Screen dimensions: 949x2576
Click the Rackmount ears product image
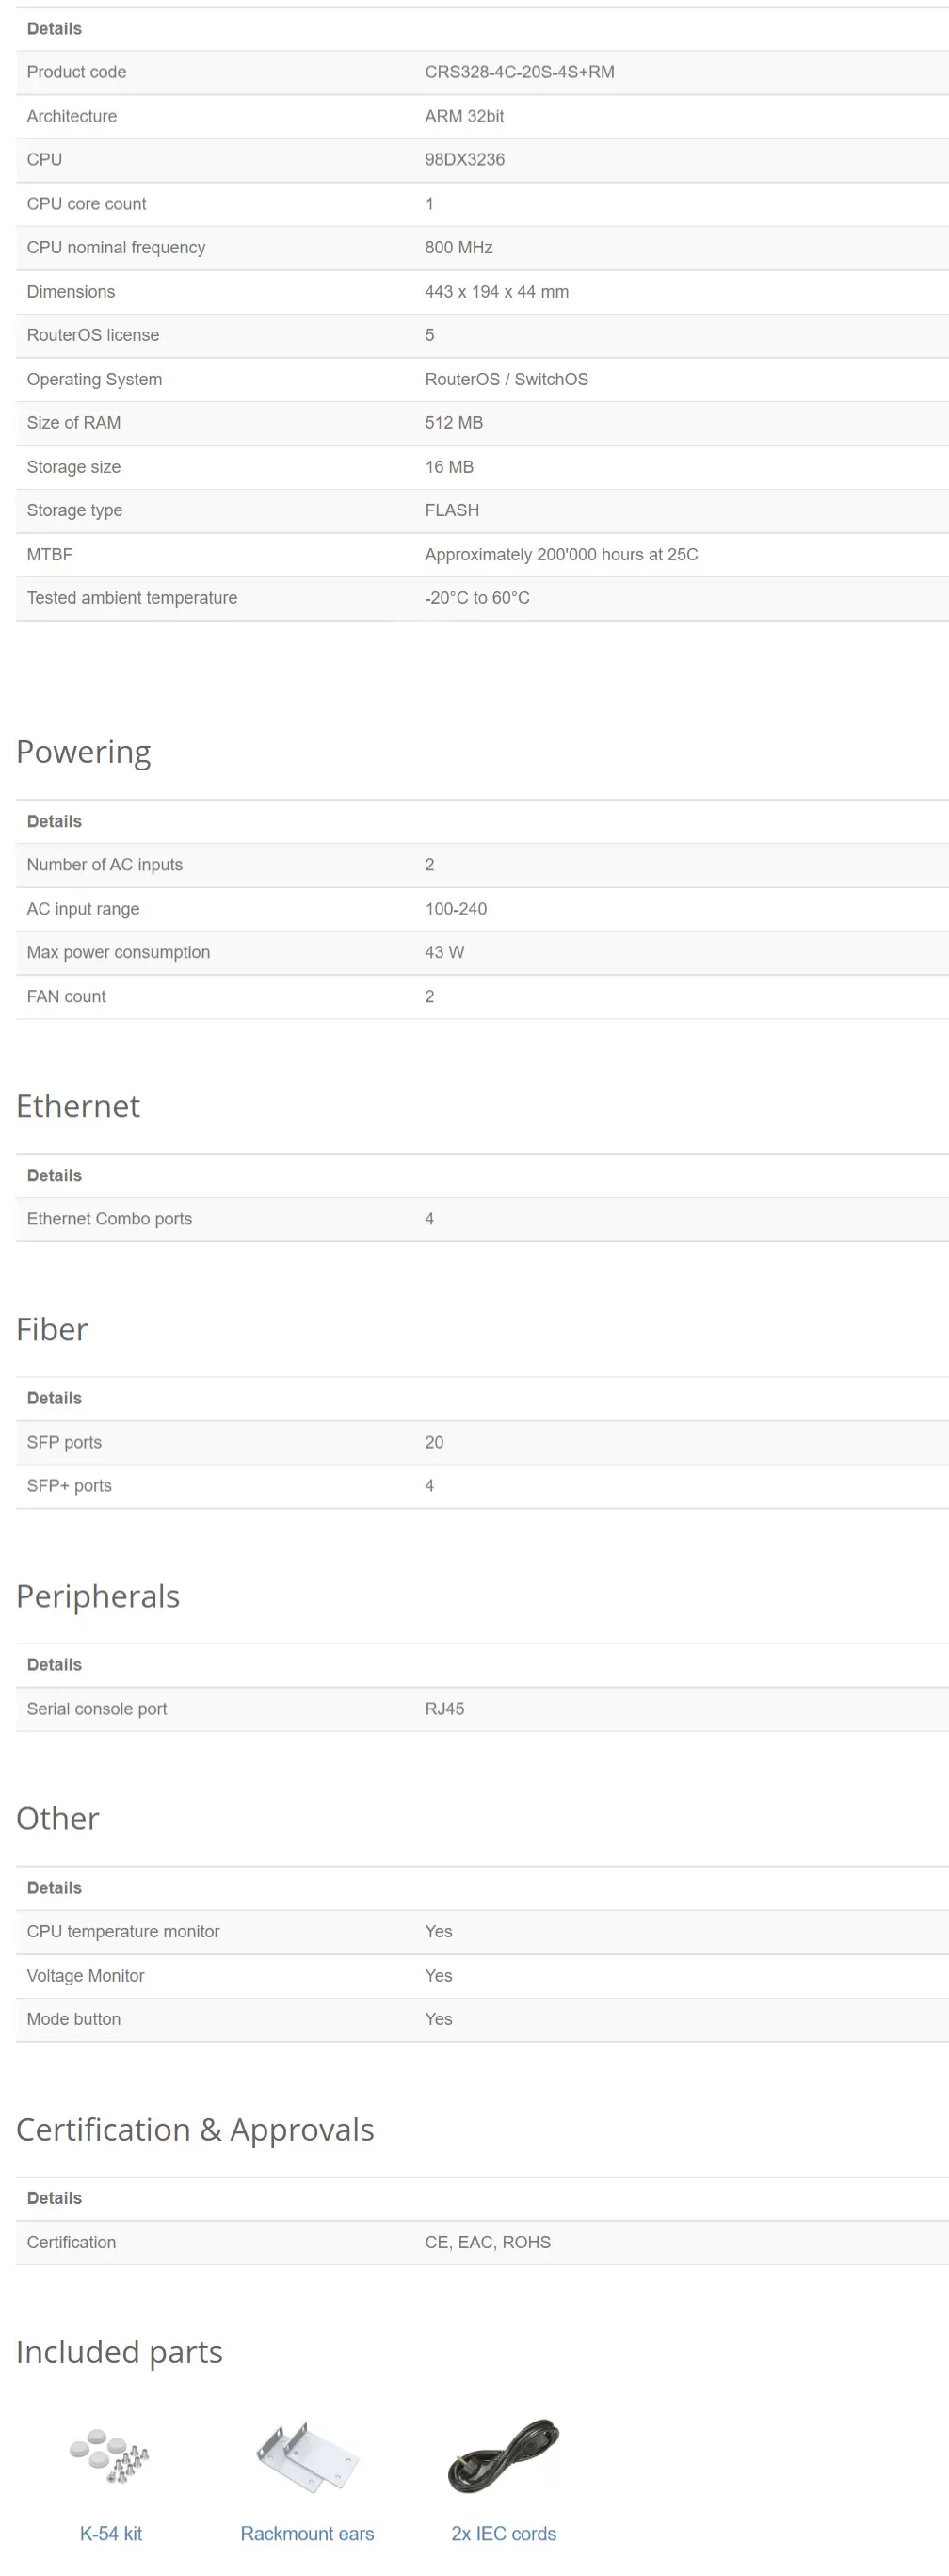click(307, 2455)
